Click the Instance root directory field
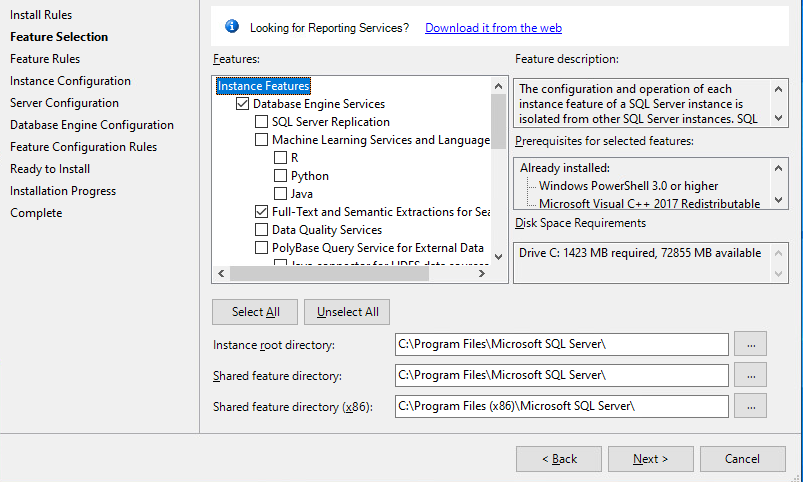This screenshot has width=803, height=482. (x=562, y=344)
